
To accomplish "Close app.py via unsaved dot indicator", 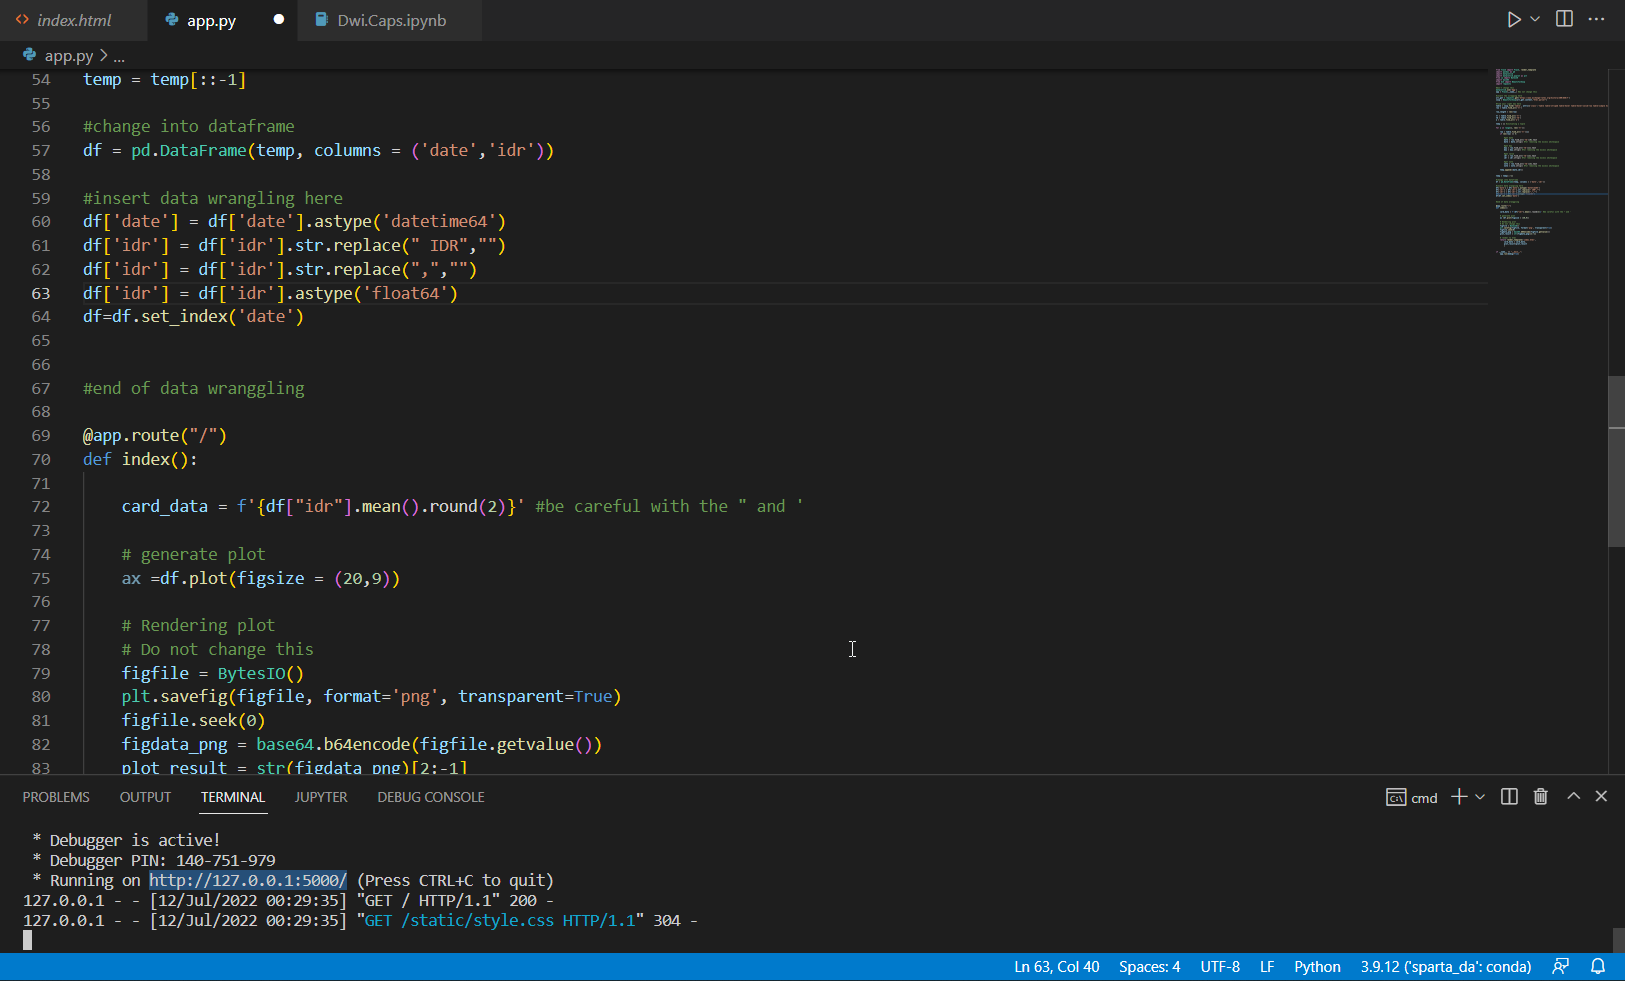I will point(279,20).
